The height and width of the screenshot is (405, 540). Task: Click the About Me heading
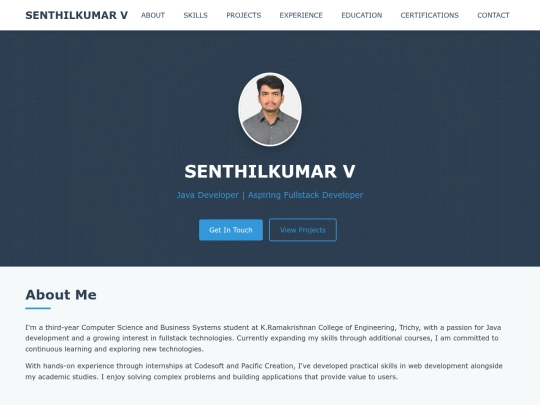tap(61, 294)
